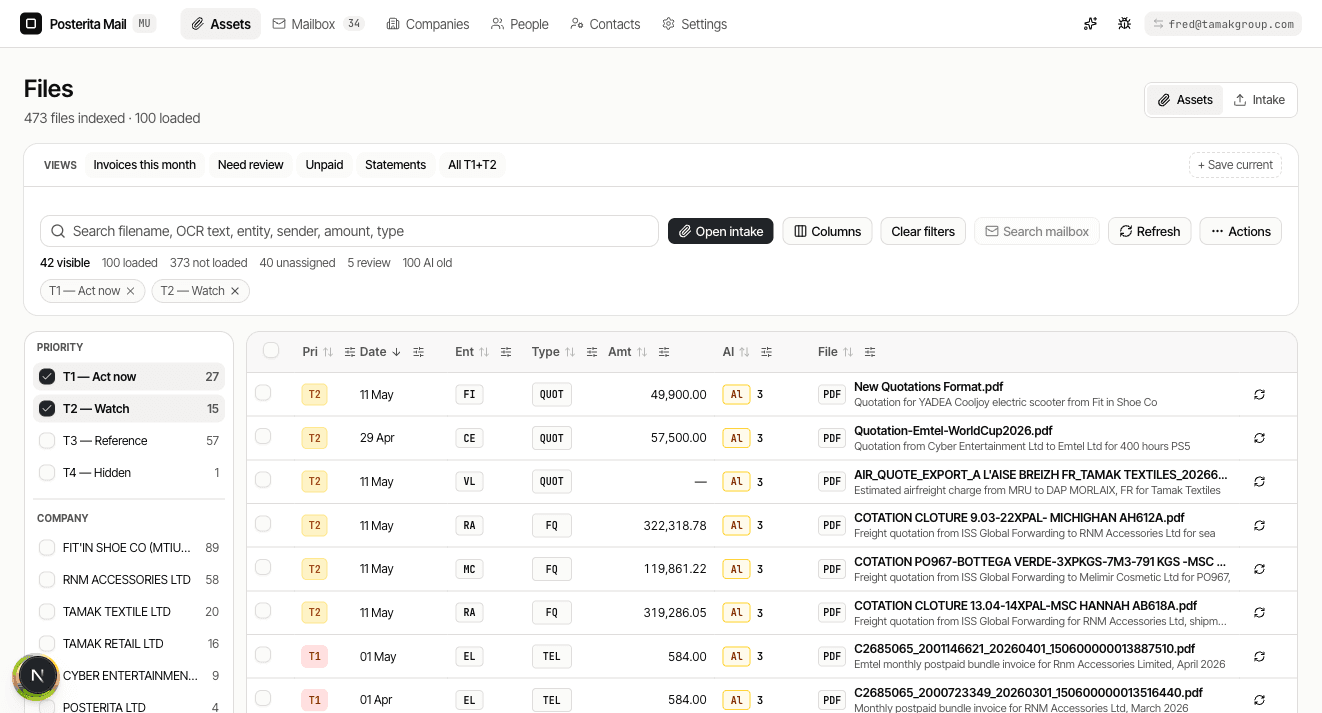The width and height of the screenshot is (1322, 713).
Task: Open Ent column filter options
Action: tap(506, 352)
